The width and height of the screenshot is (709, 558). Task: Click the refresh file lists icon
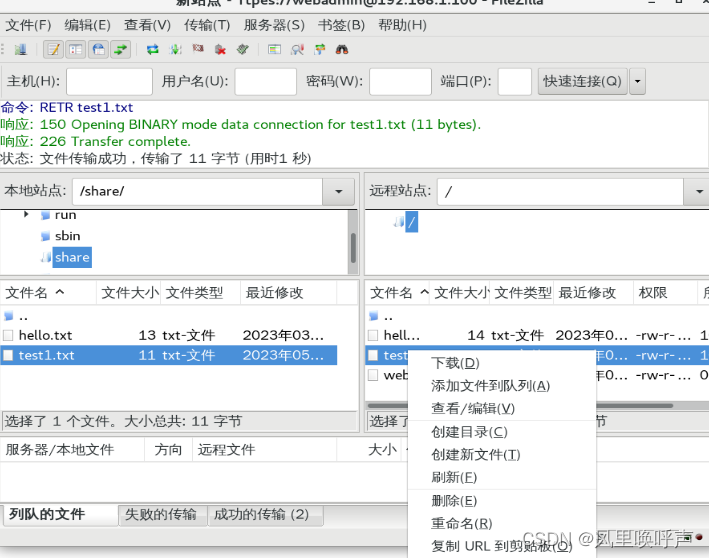tap(153, 49)
